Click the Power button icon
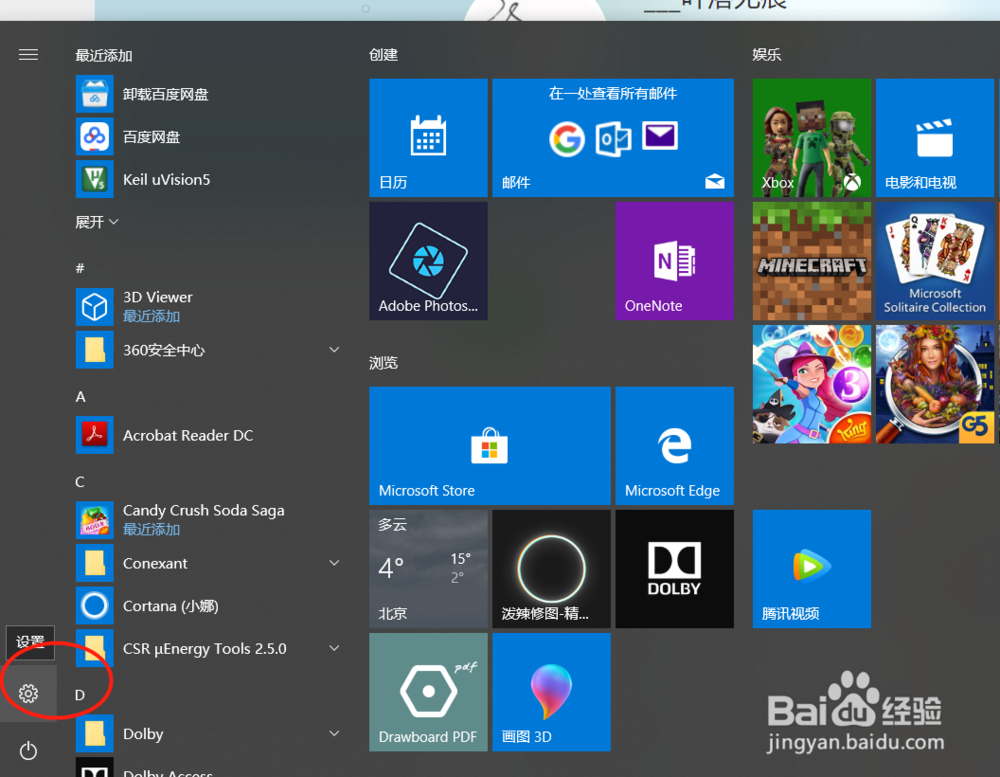Viewport: 1000px width, 777px height. [28, 751]
